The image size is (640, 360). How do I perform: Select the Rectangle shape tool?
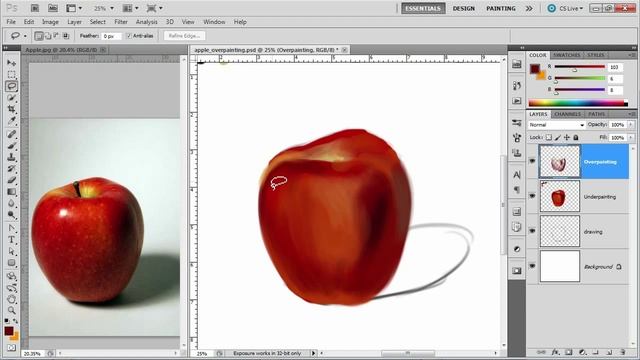[x=11, y=263]
